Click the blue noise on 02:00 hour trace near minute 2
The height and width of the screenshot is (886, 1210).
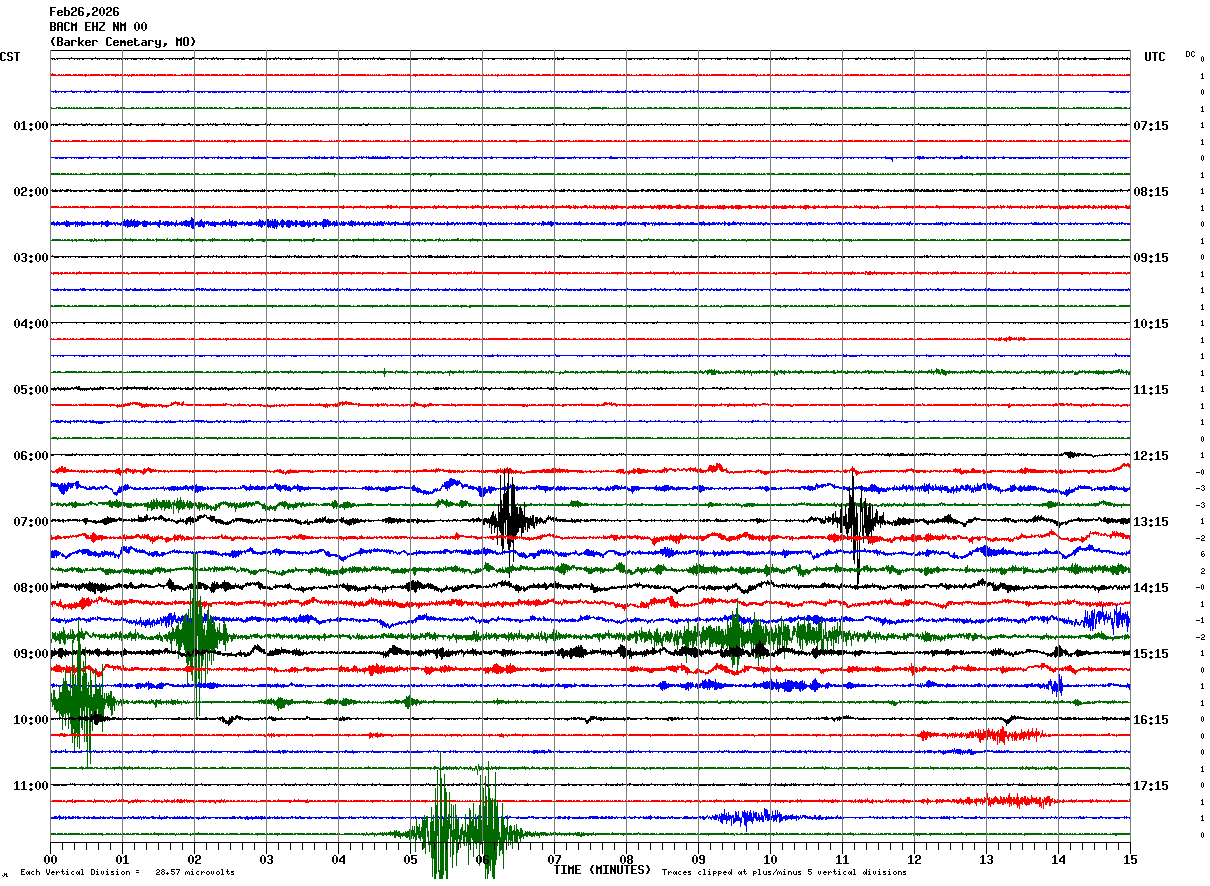pyautogui.click(x=195, y=223)
